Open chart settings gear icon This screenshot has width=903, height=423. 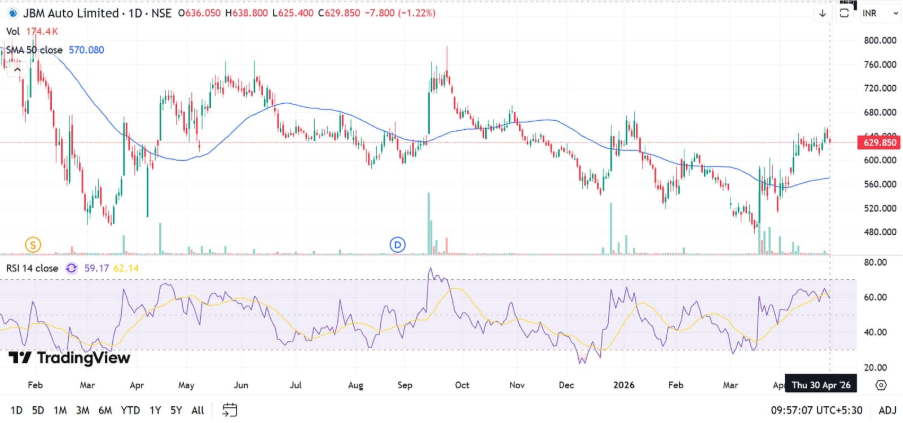click(x=880, y=384)
